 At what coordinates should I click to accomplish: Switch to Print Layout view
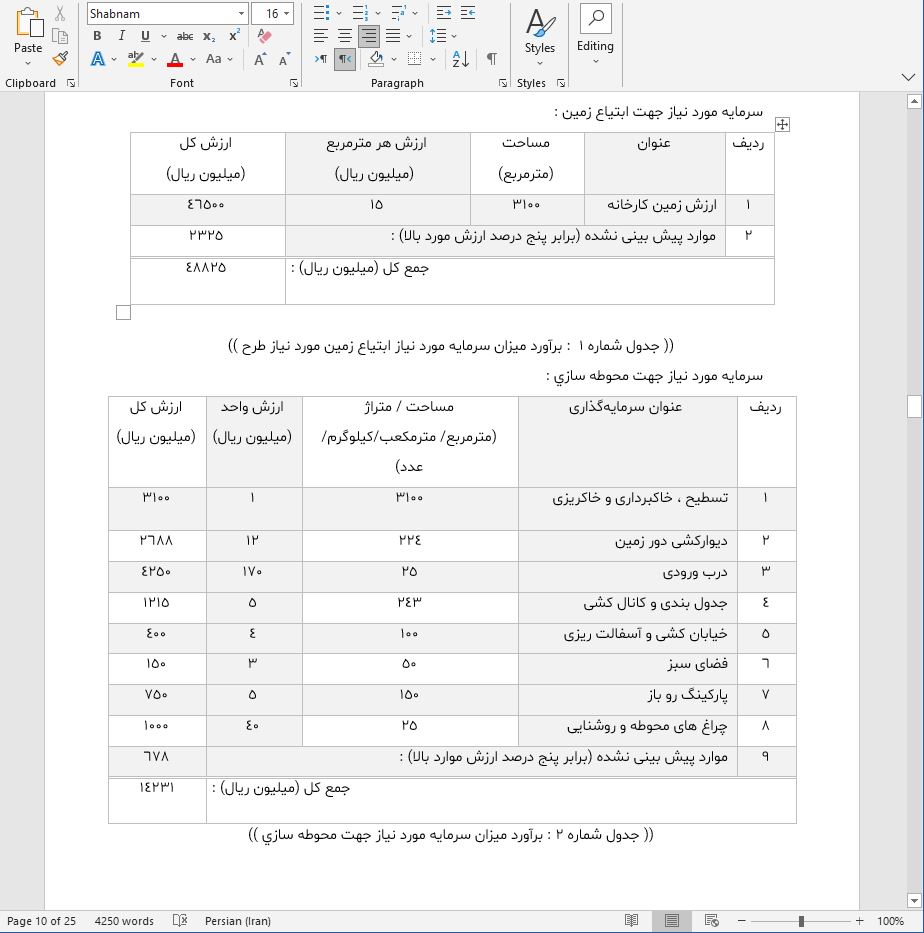coord(672,921)
